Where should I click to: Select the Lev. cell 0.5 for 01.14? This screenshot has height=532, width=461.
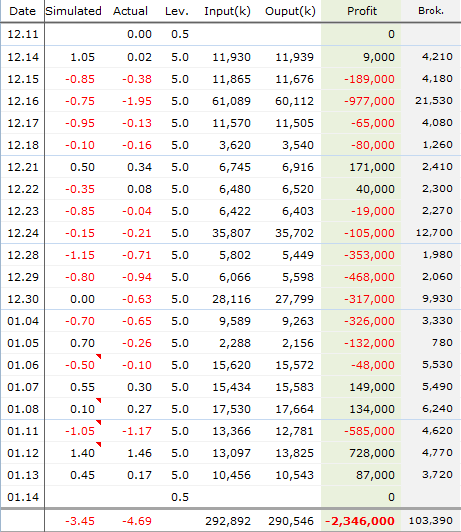pyautogui.click(x=179, y=497)
